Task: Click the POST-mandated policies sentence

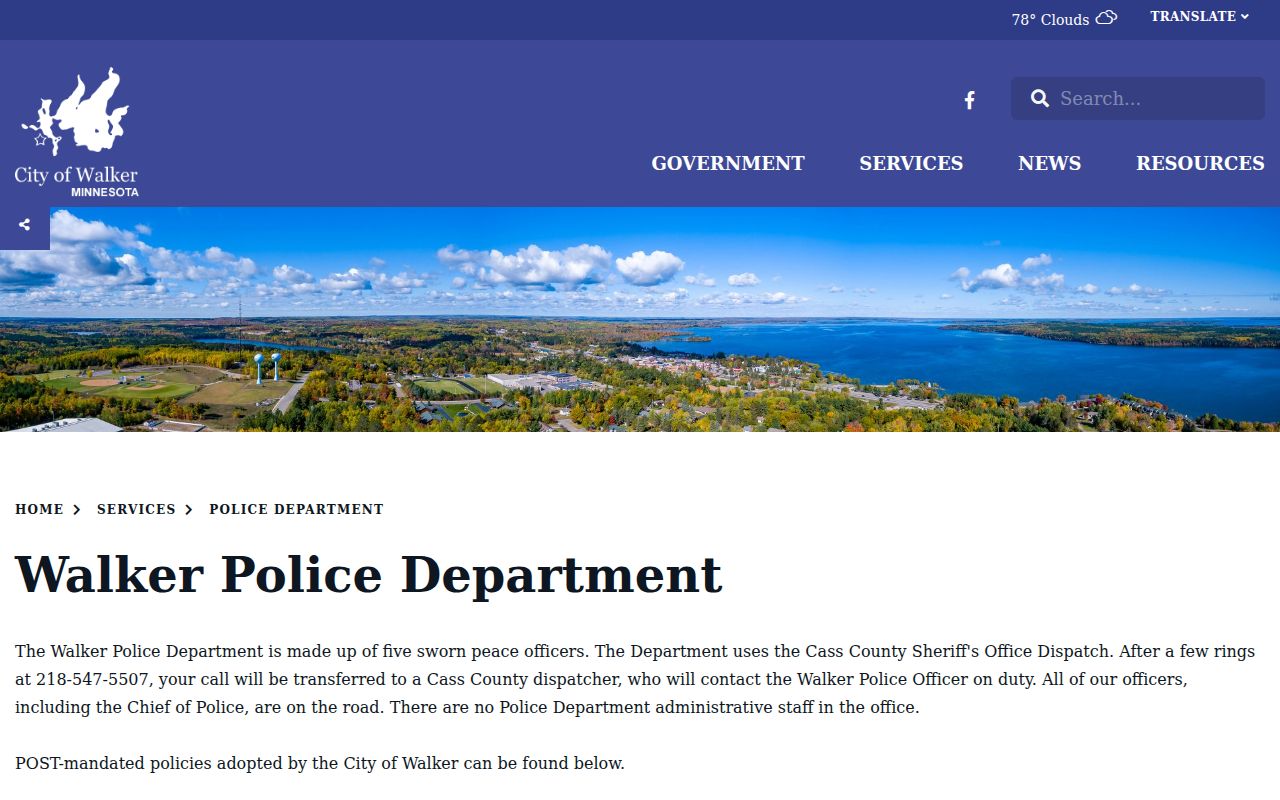Action: pos(320,763)
